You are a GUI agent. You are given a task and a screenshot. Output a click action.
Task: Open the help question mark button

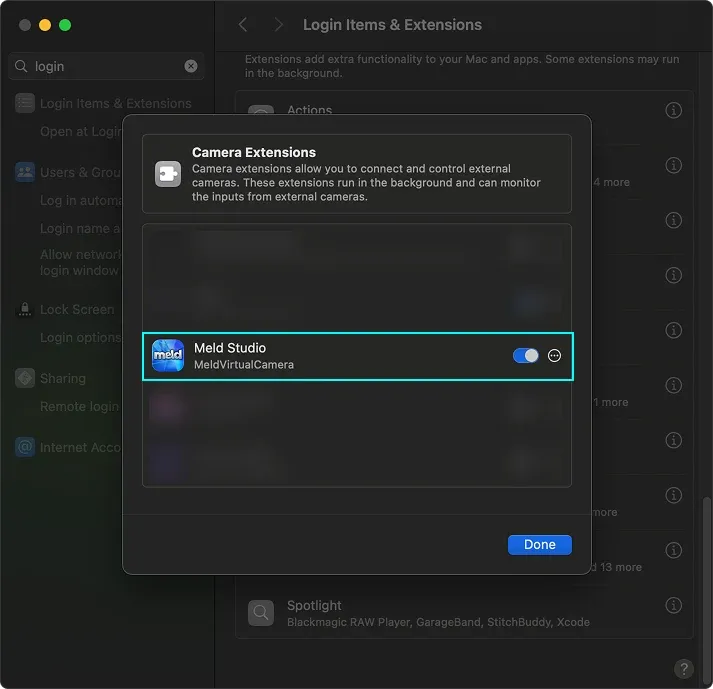(x=683, y=669)
